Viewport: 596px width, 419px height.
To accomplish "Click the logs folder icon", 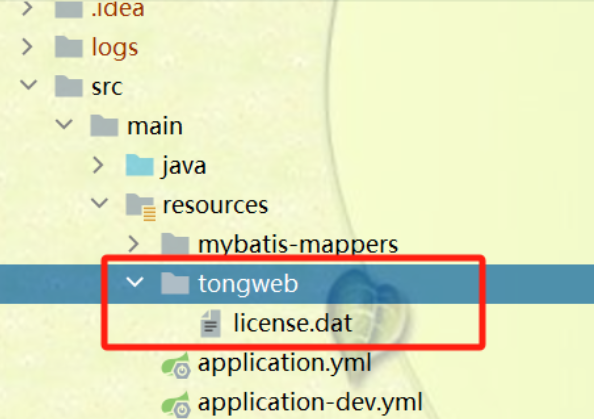I will (69, 47).
